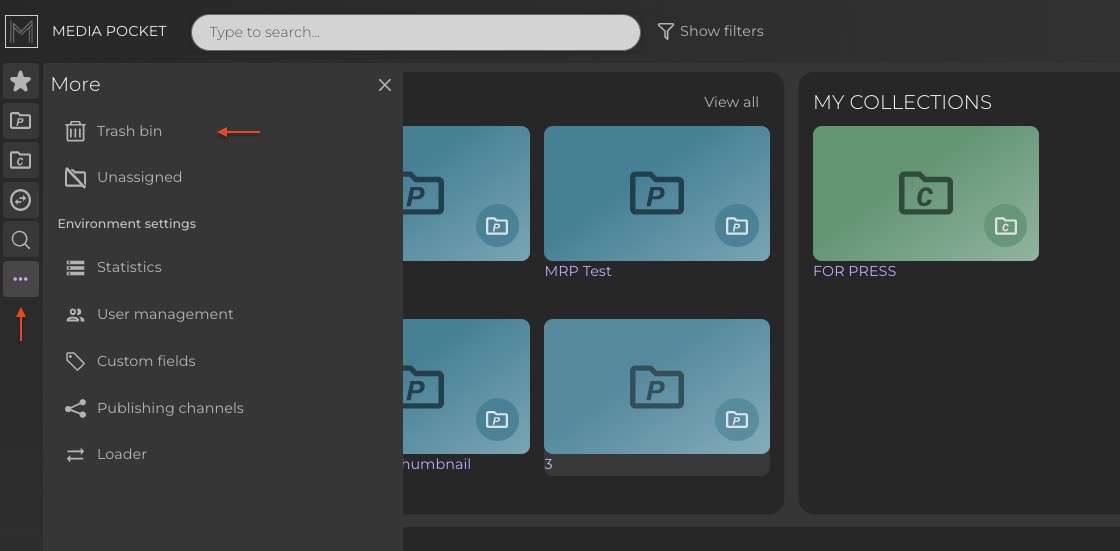Screen dimensions: 1120x551
Task: Click the search input field
Action: click(415, 32)
